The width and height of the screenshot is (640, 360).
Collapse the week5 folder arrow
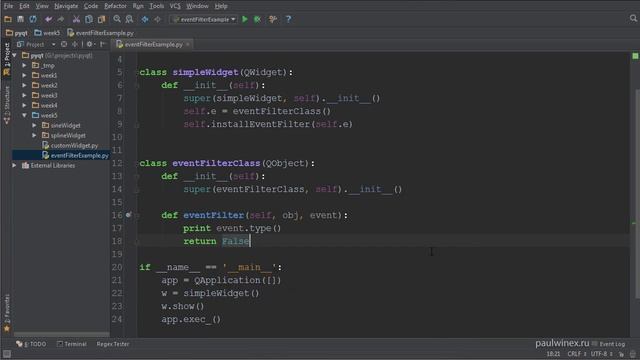pos(24,115)
